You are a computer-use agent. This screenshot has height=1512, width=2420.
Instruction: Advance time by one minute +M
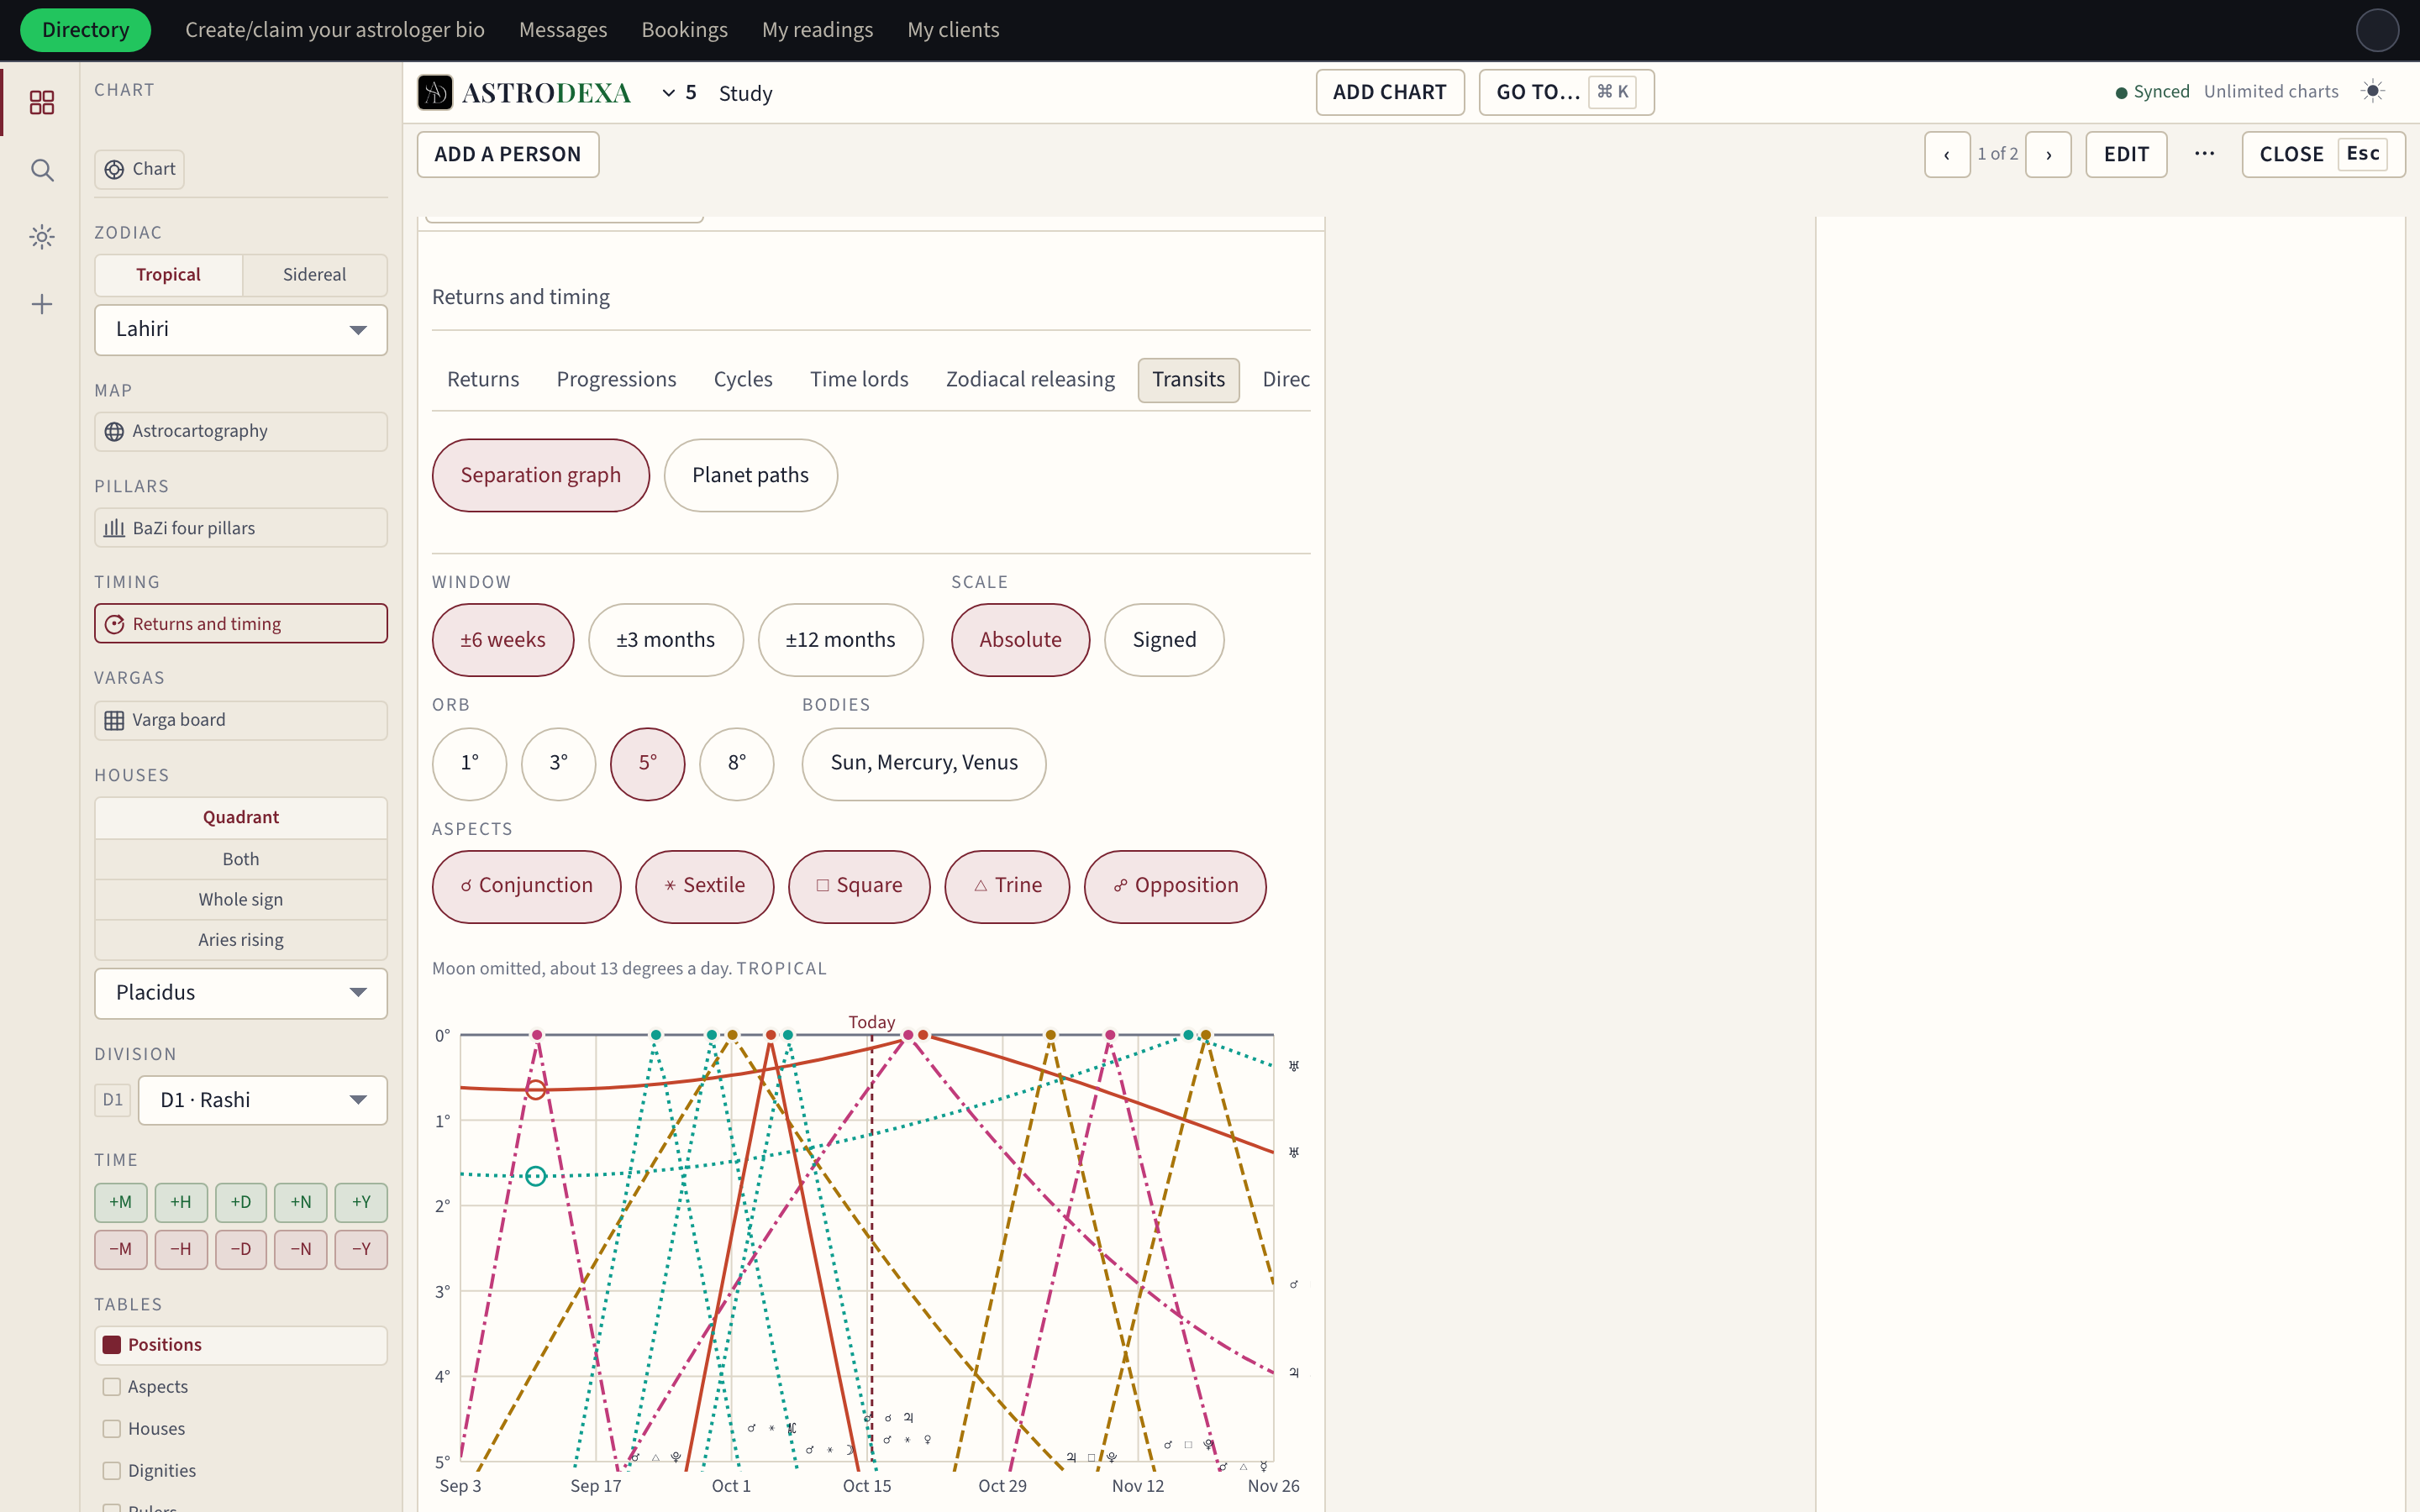(121, 1202)
